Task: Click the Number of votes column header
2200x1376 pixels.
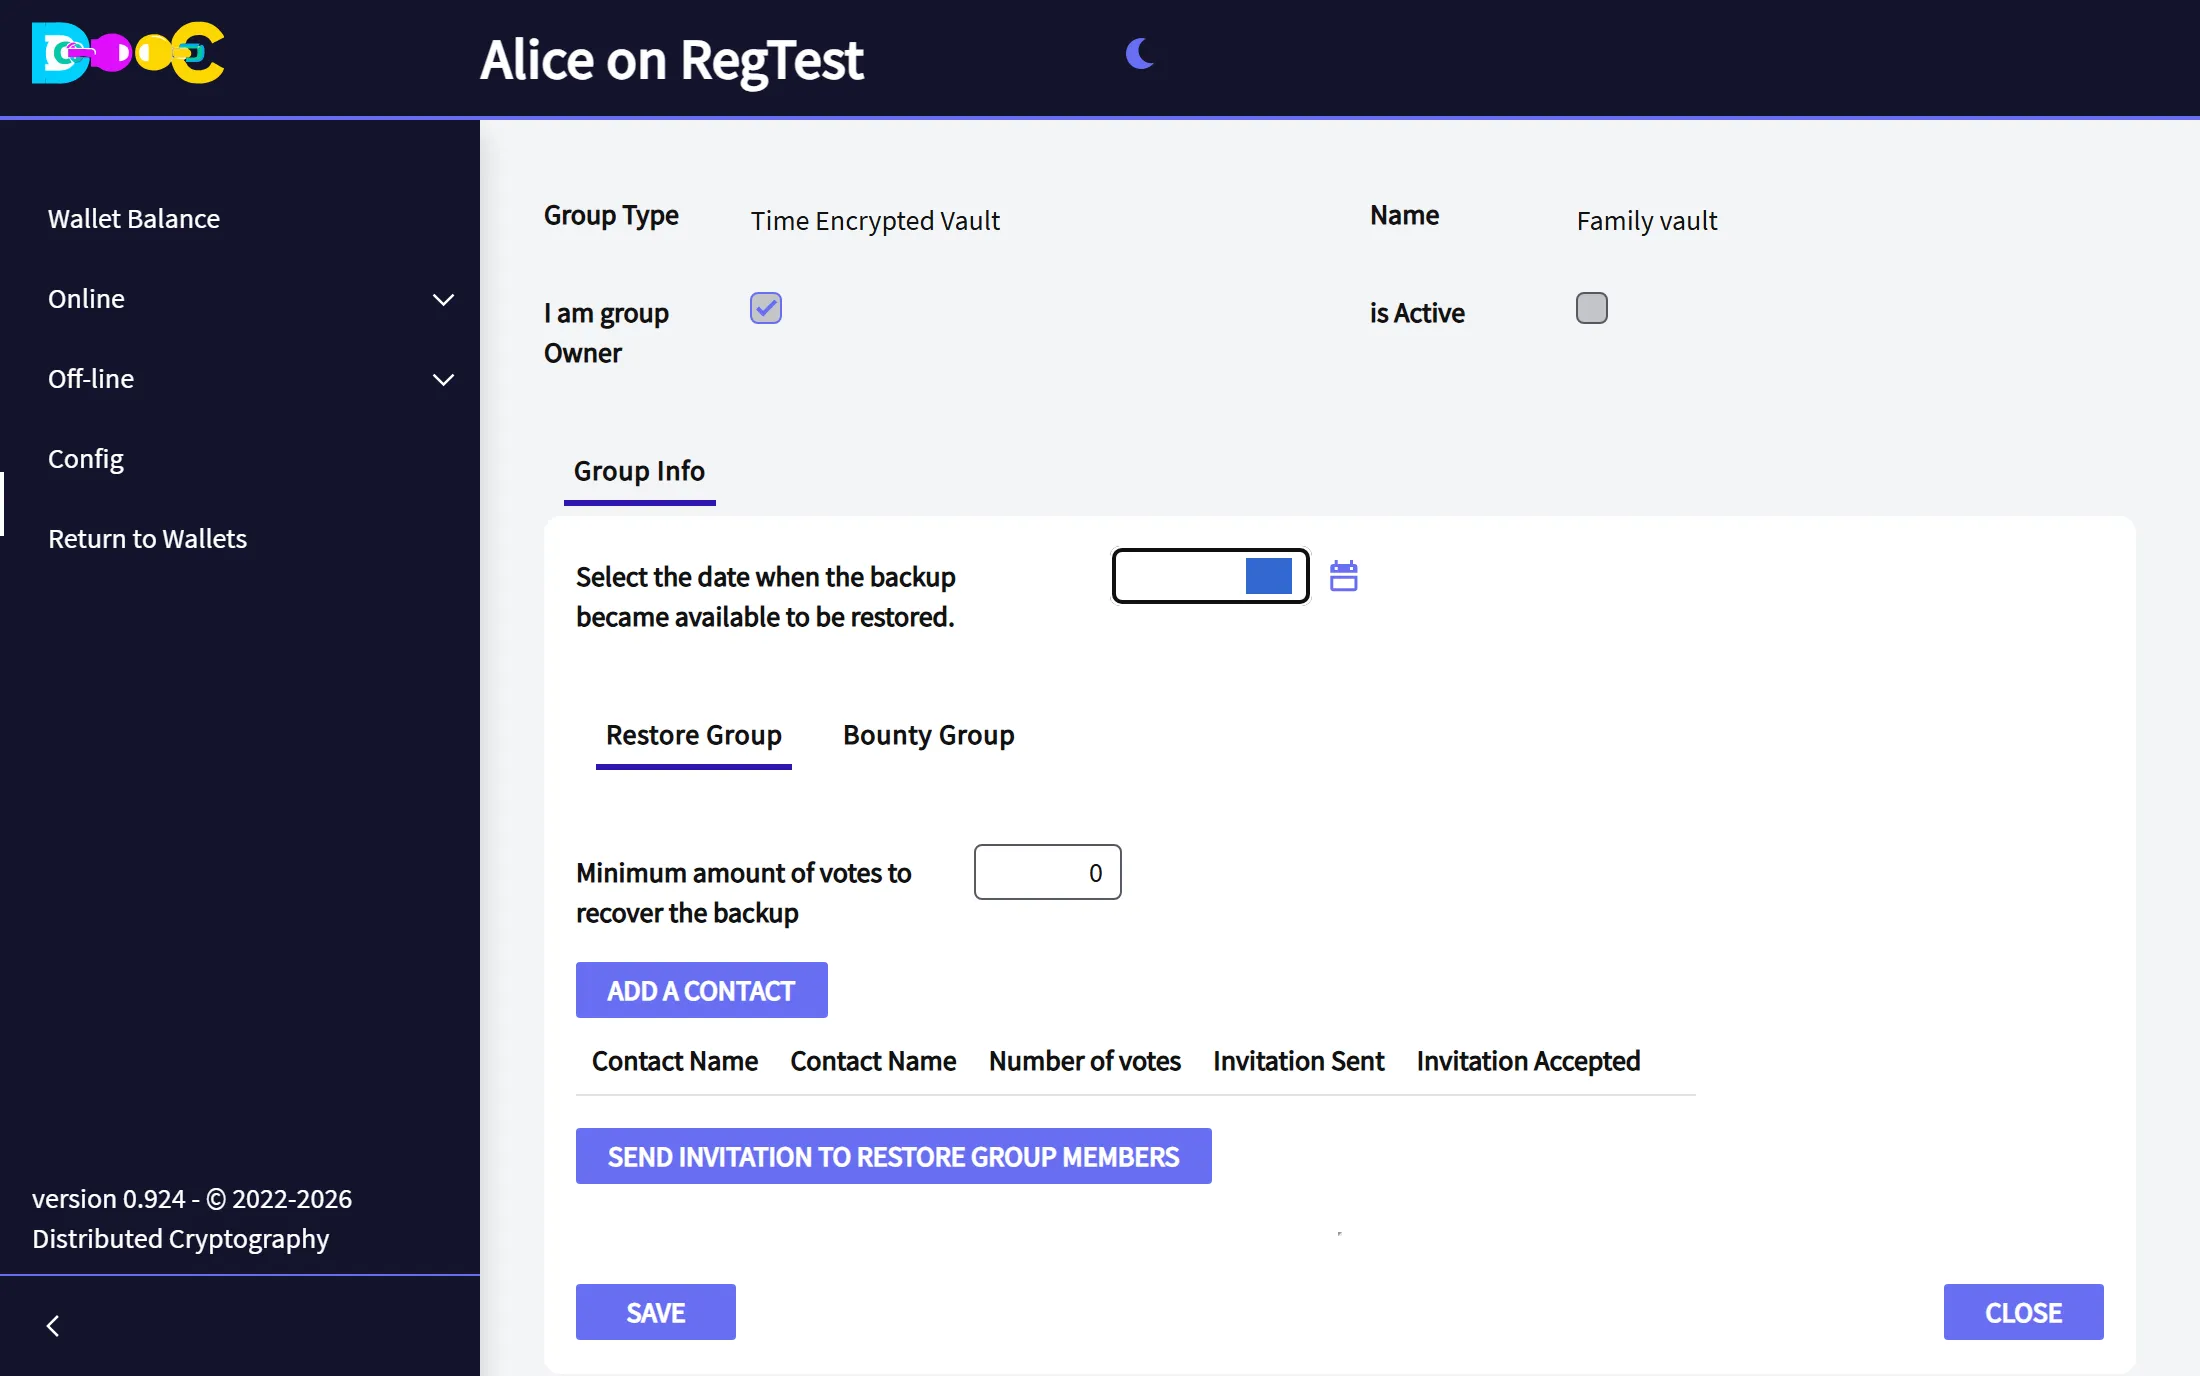Action: pos(1085,1061)
